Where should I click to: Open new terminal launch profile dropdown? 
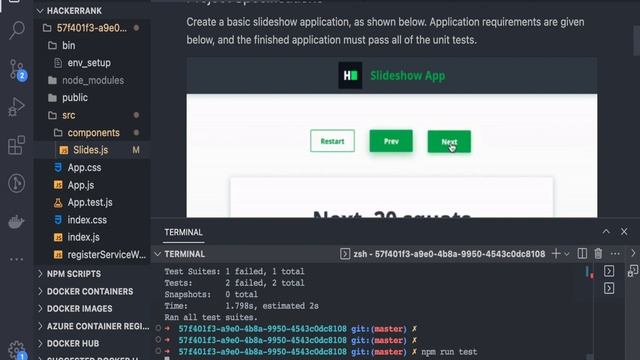point(567,254)
